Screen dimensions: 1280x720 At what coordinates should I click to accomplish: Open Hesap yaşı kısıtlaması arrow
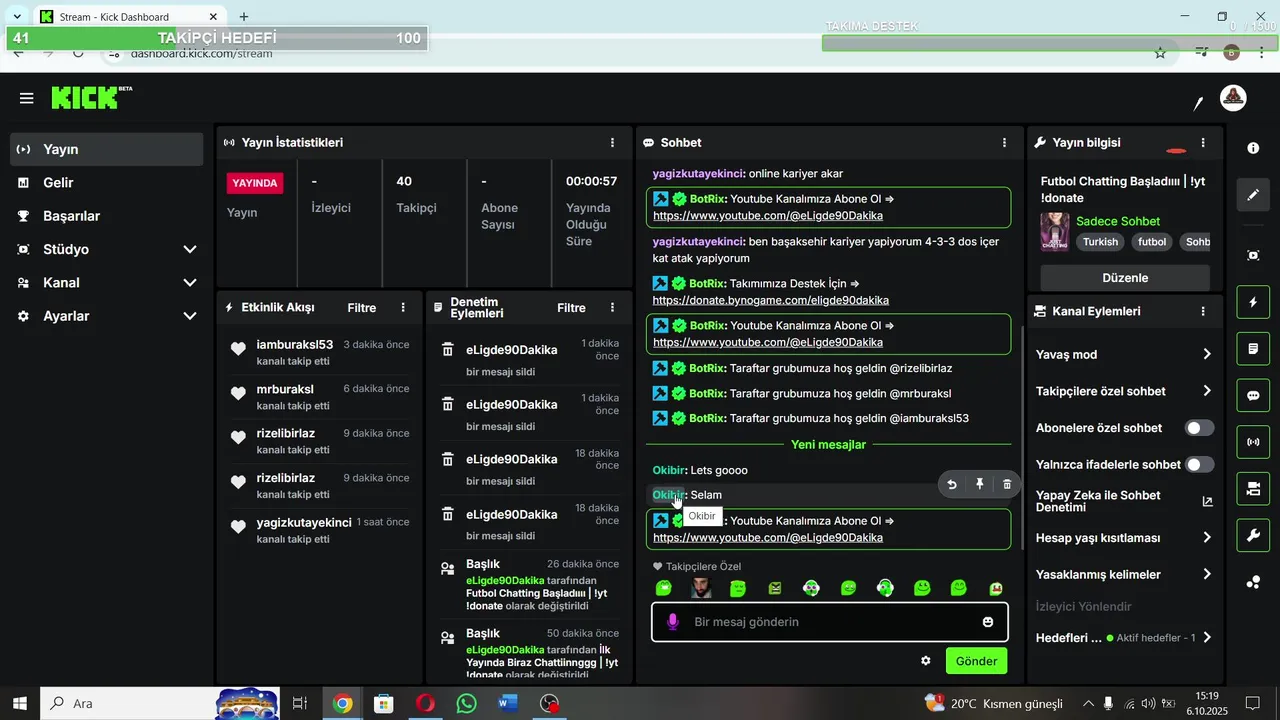point(1206,538)
